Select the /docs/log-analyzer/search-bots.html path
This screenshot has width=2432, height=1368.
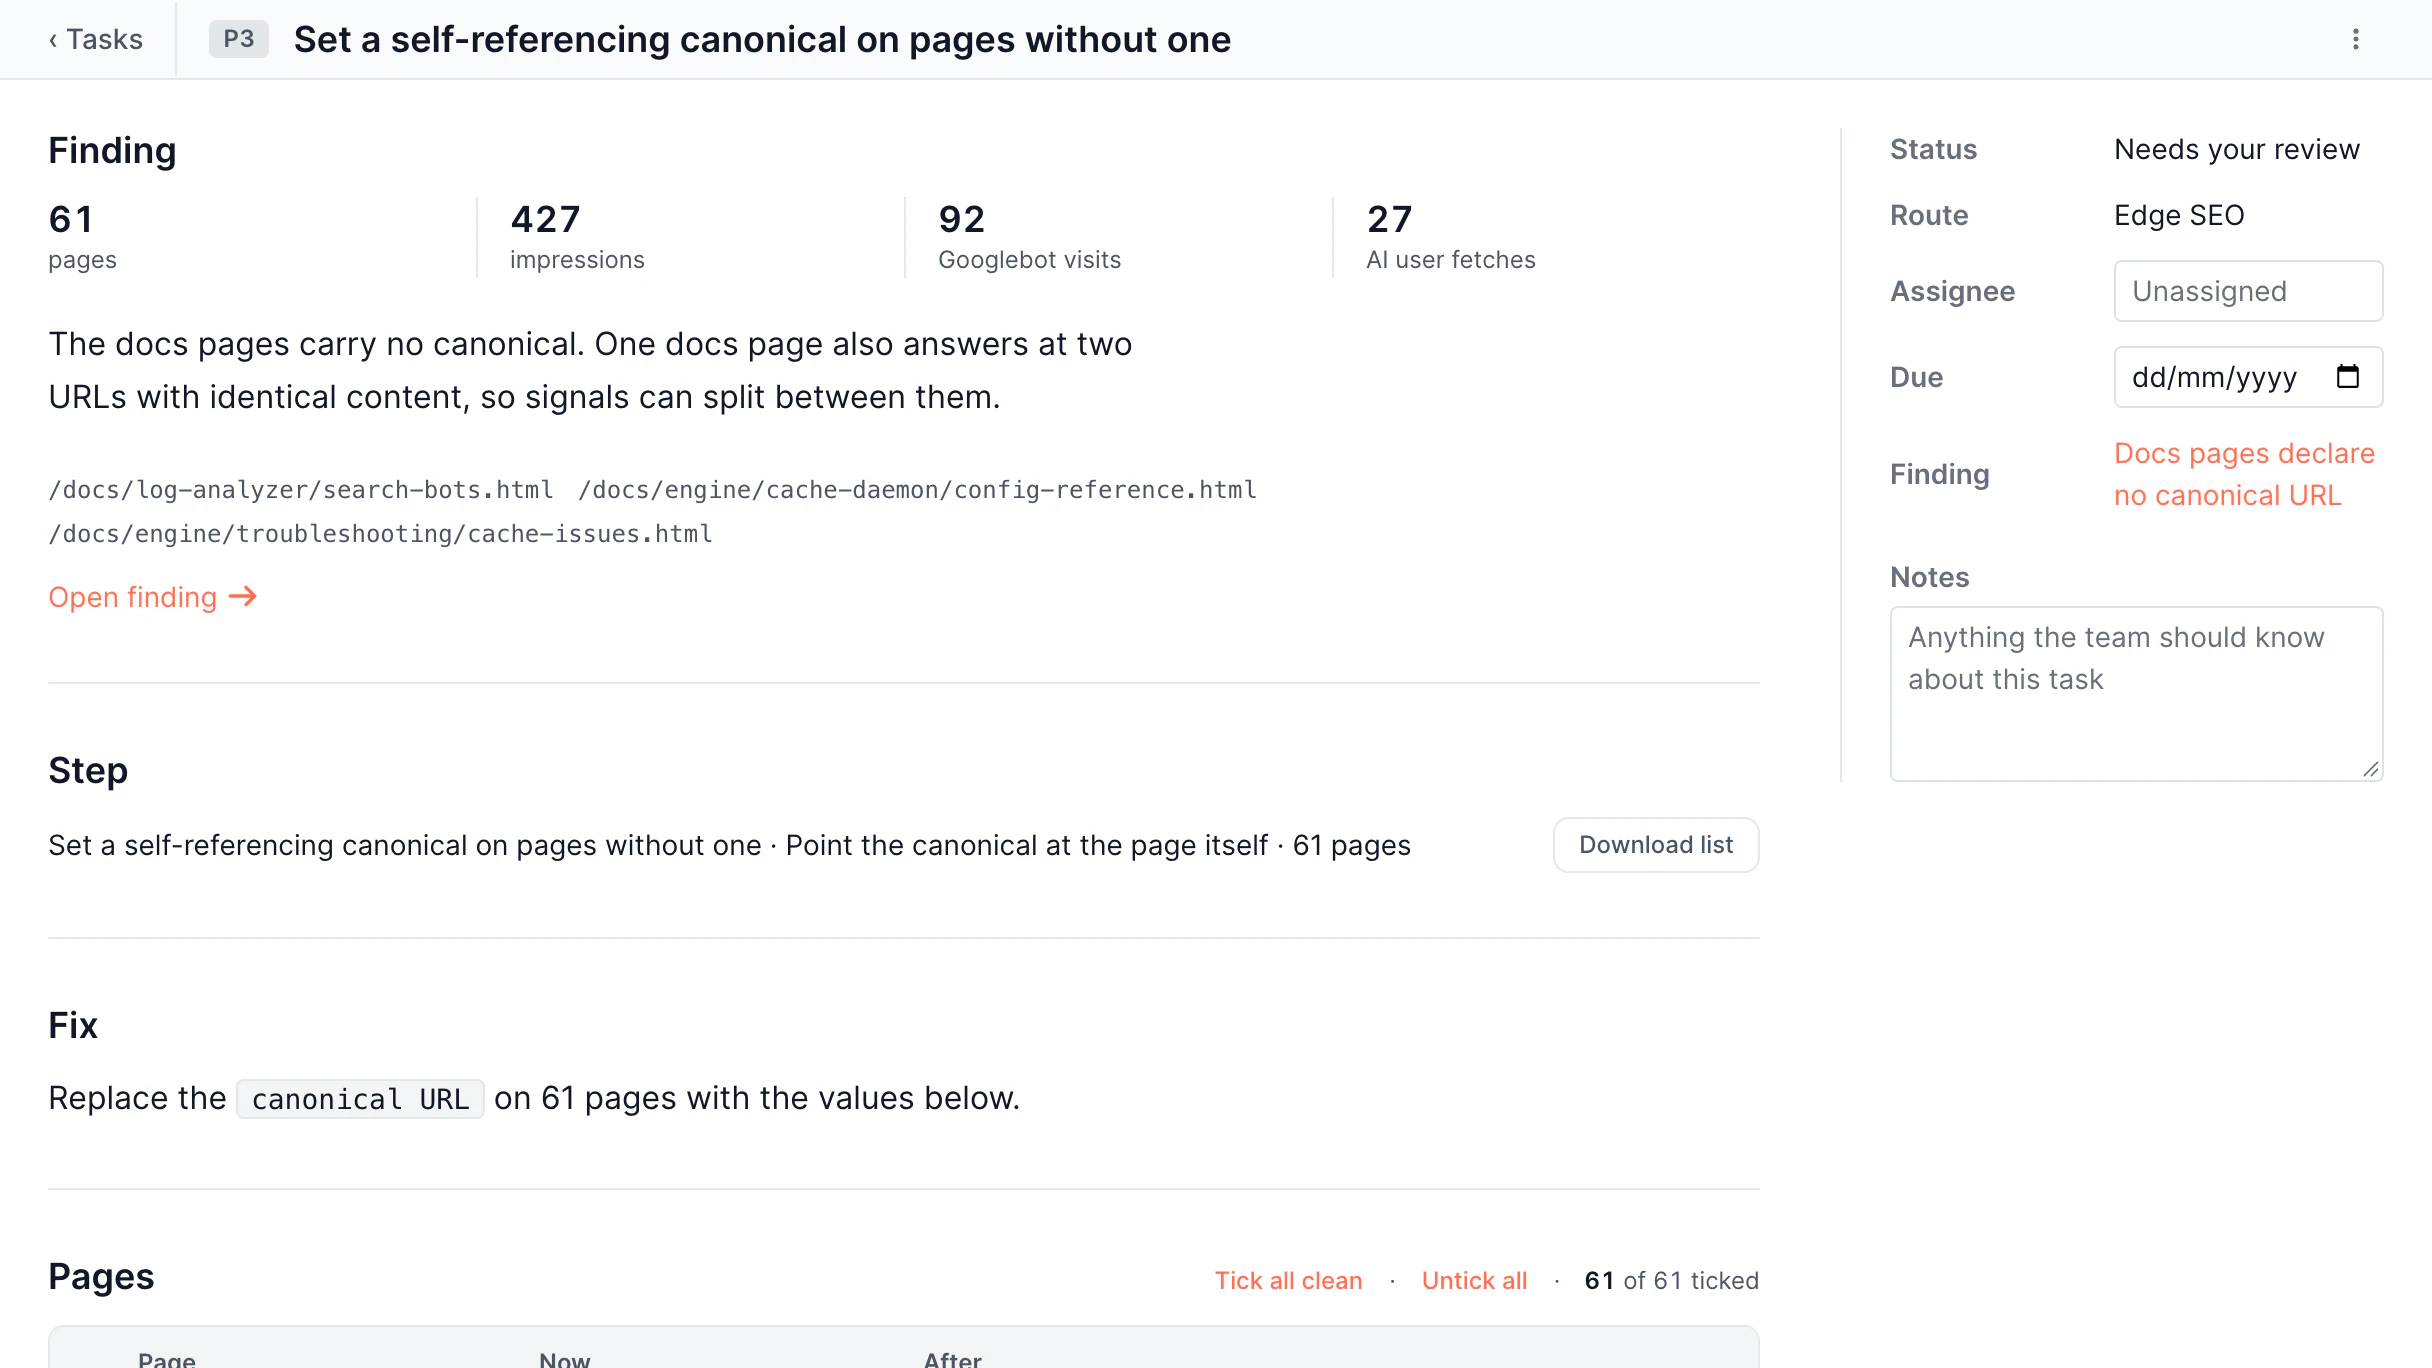click(301, 490)
